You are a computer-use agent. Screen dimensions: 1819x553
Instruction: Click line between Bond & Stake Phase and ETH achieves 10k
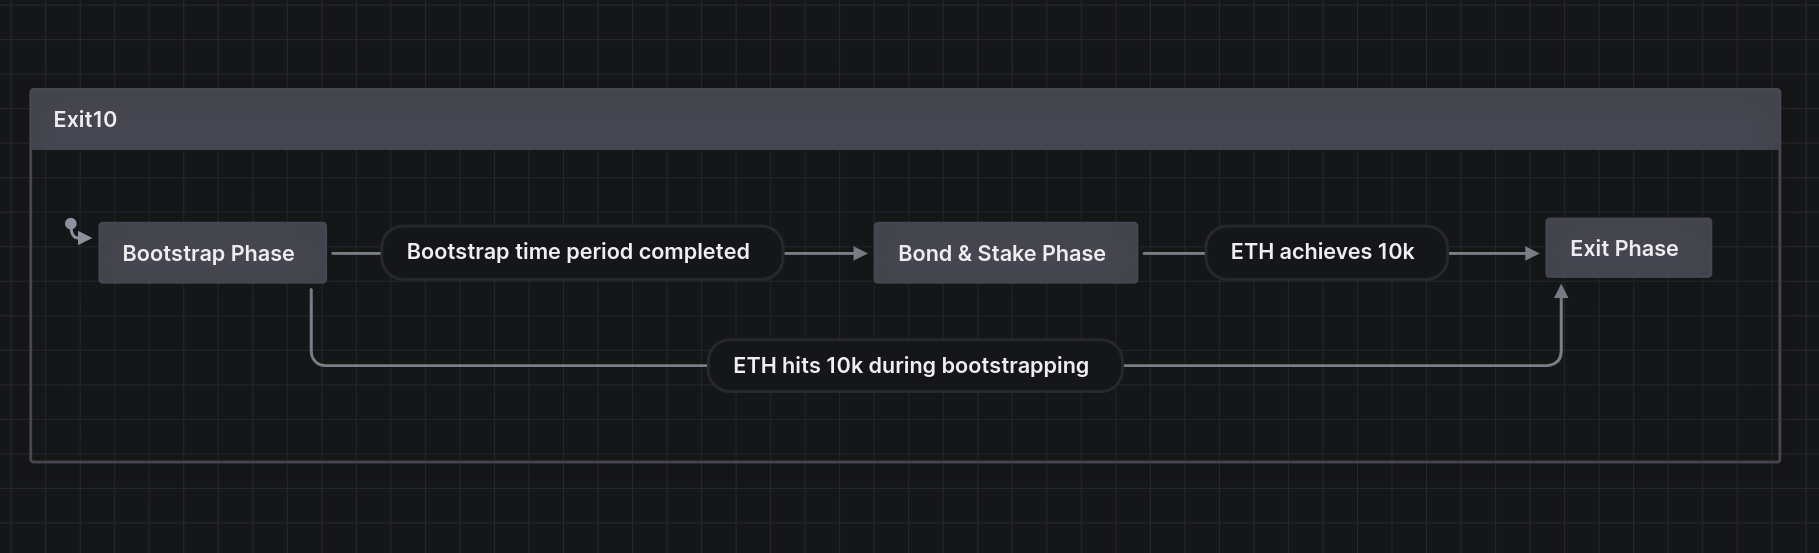[1172, 254]
